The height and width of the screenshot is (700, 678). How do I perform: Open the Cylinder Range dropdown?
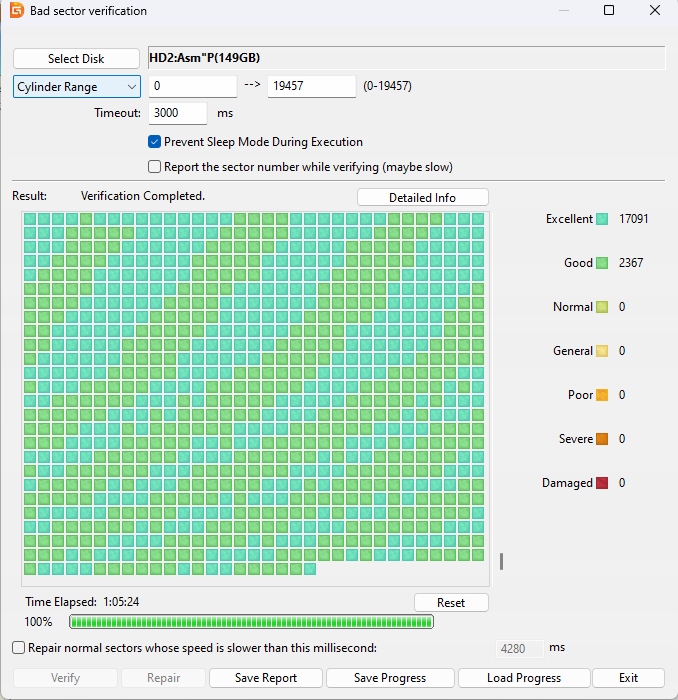pyautogui.click(x=77, y=87)
